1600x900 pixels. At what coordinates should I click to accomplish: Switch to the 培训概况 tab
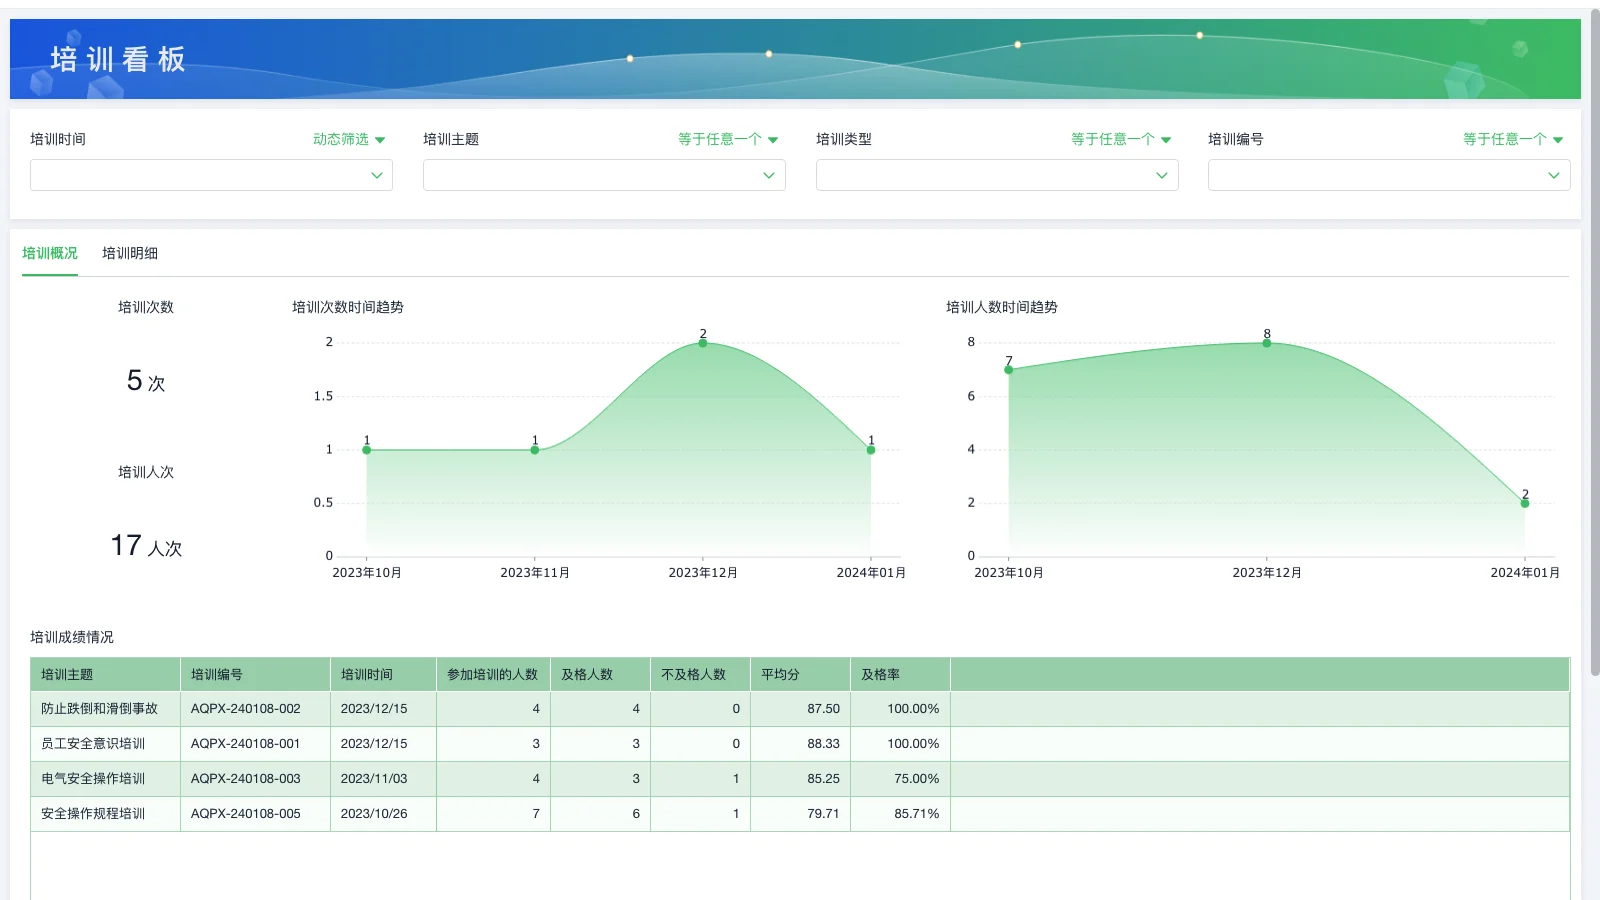pyautogui.click(x=50, y=253)
